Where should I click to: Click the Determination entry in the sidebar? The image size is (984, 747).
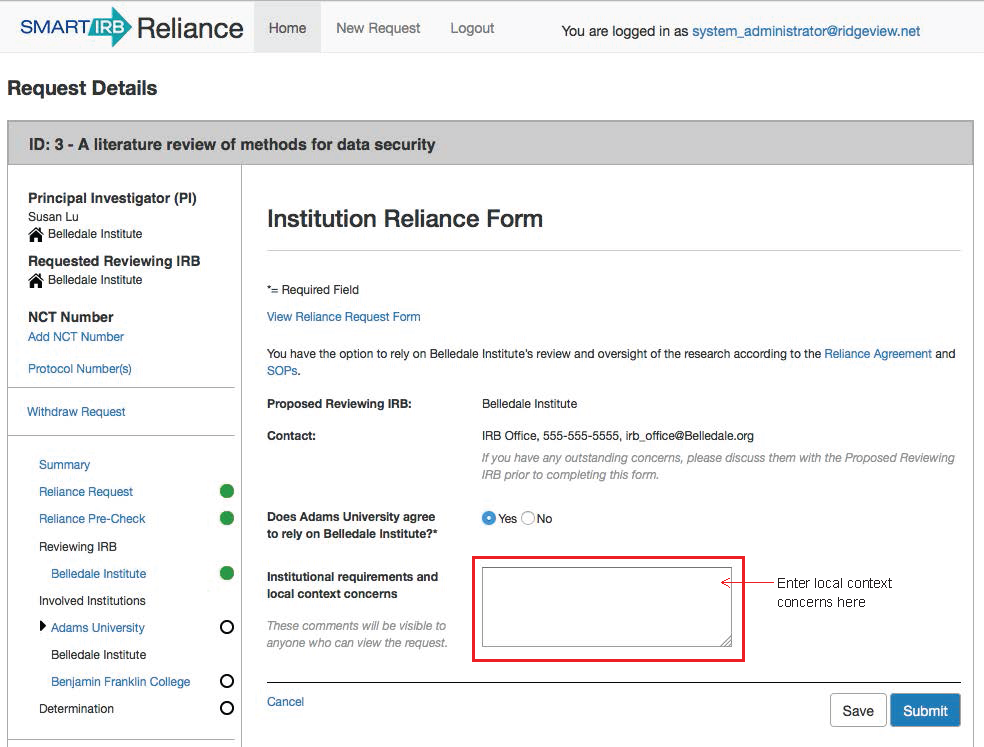click(x=77, y=708)
